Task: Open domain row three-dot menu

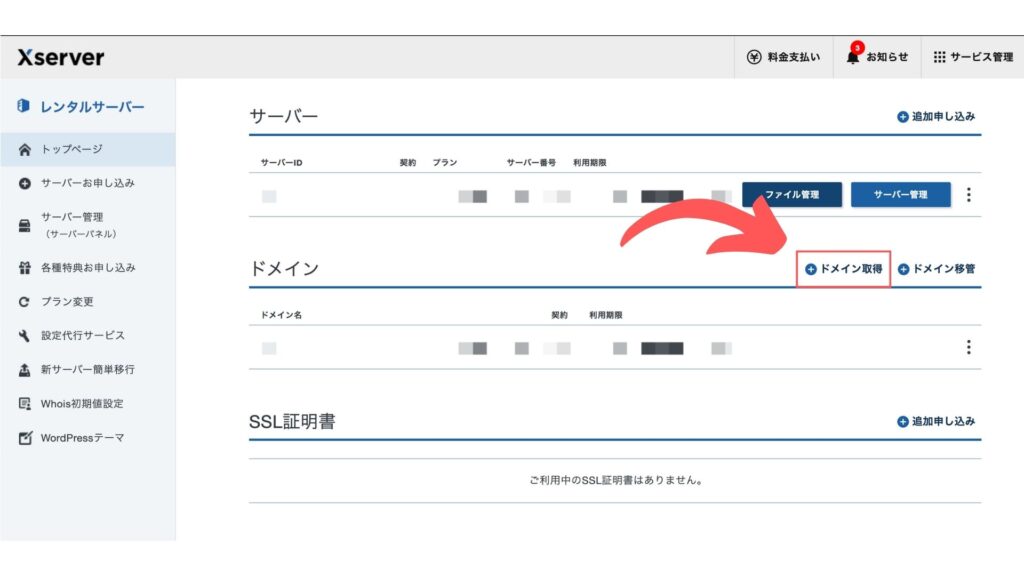Action: point(968,347)
